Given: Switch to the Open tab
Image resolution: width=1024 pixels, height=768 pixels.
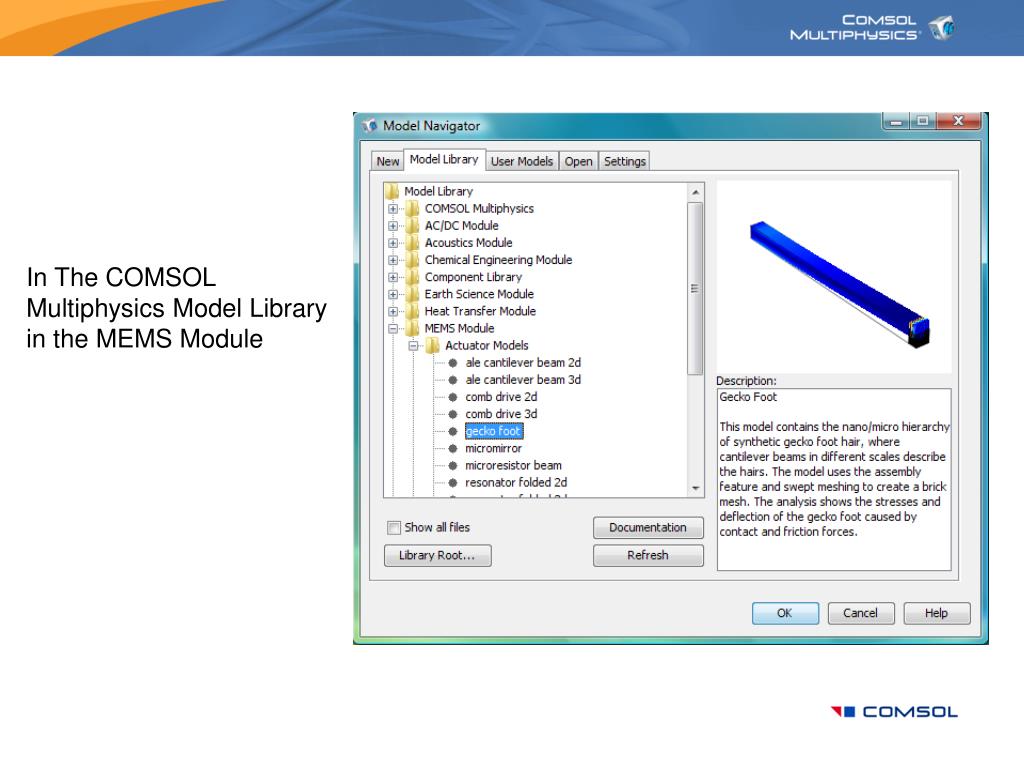Looking at the screenshot, I should click(x=578, y=161).
